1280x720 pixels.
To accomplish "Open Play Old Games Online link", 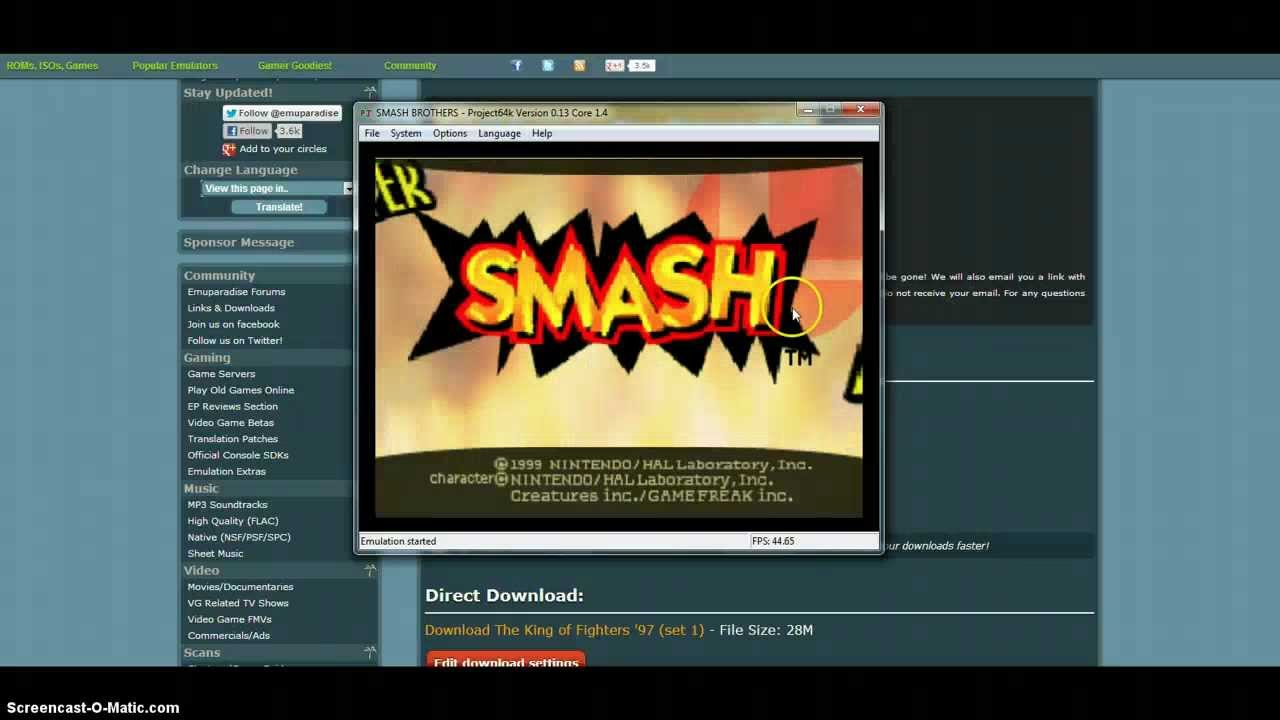I will click(241, 390).
